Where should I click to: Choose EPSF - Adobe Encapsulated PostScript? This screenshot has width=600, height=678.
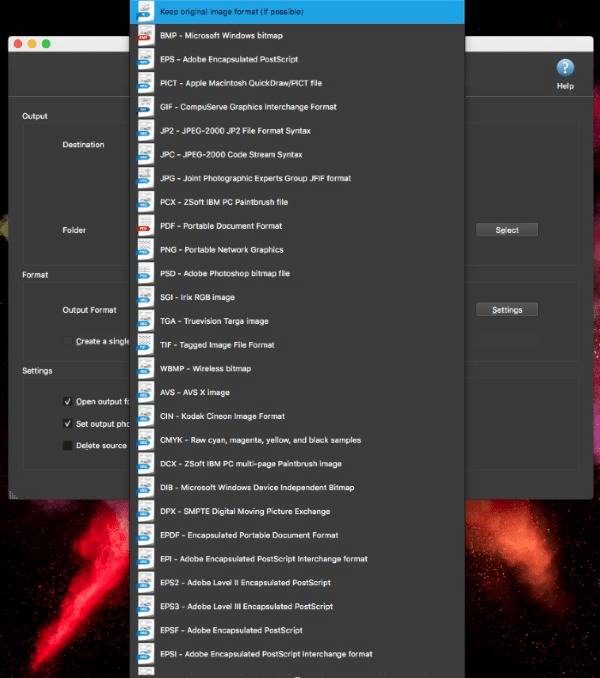[297, 630]
